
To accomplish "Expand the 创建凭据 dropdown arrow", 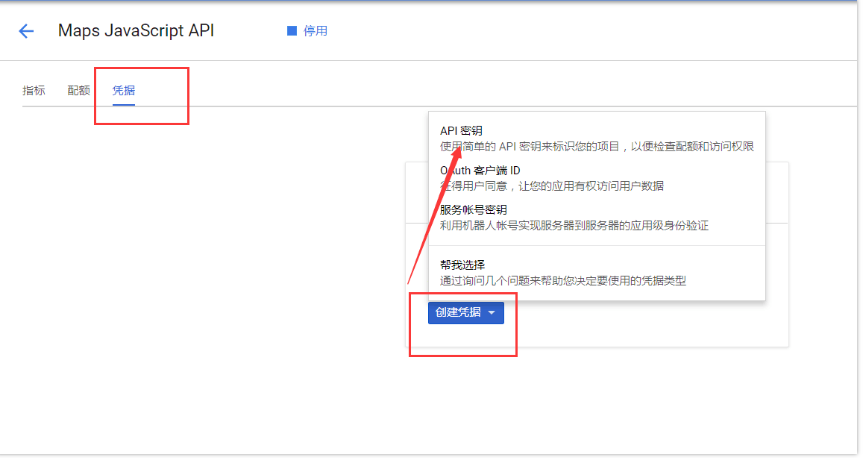I will click(491, 313).
